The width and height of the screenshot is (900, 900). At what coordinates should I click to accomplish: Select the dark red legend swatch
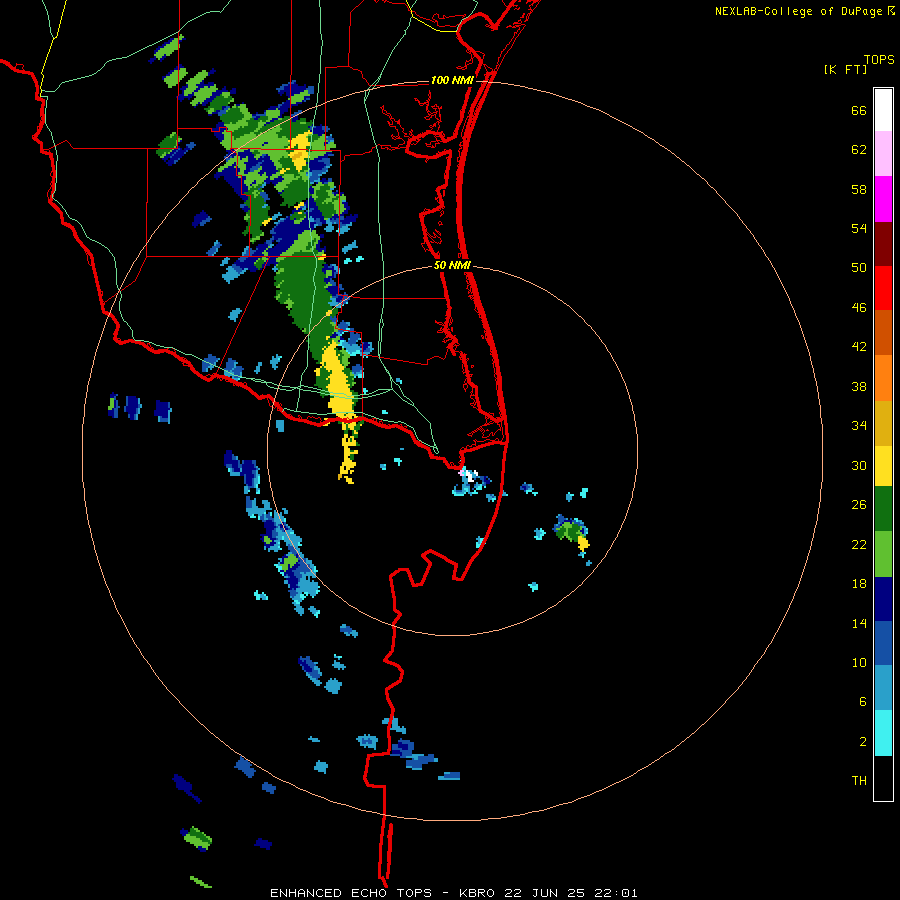click(x=883, y=244)
